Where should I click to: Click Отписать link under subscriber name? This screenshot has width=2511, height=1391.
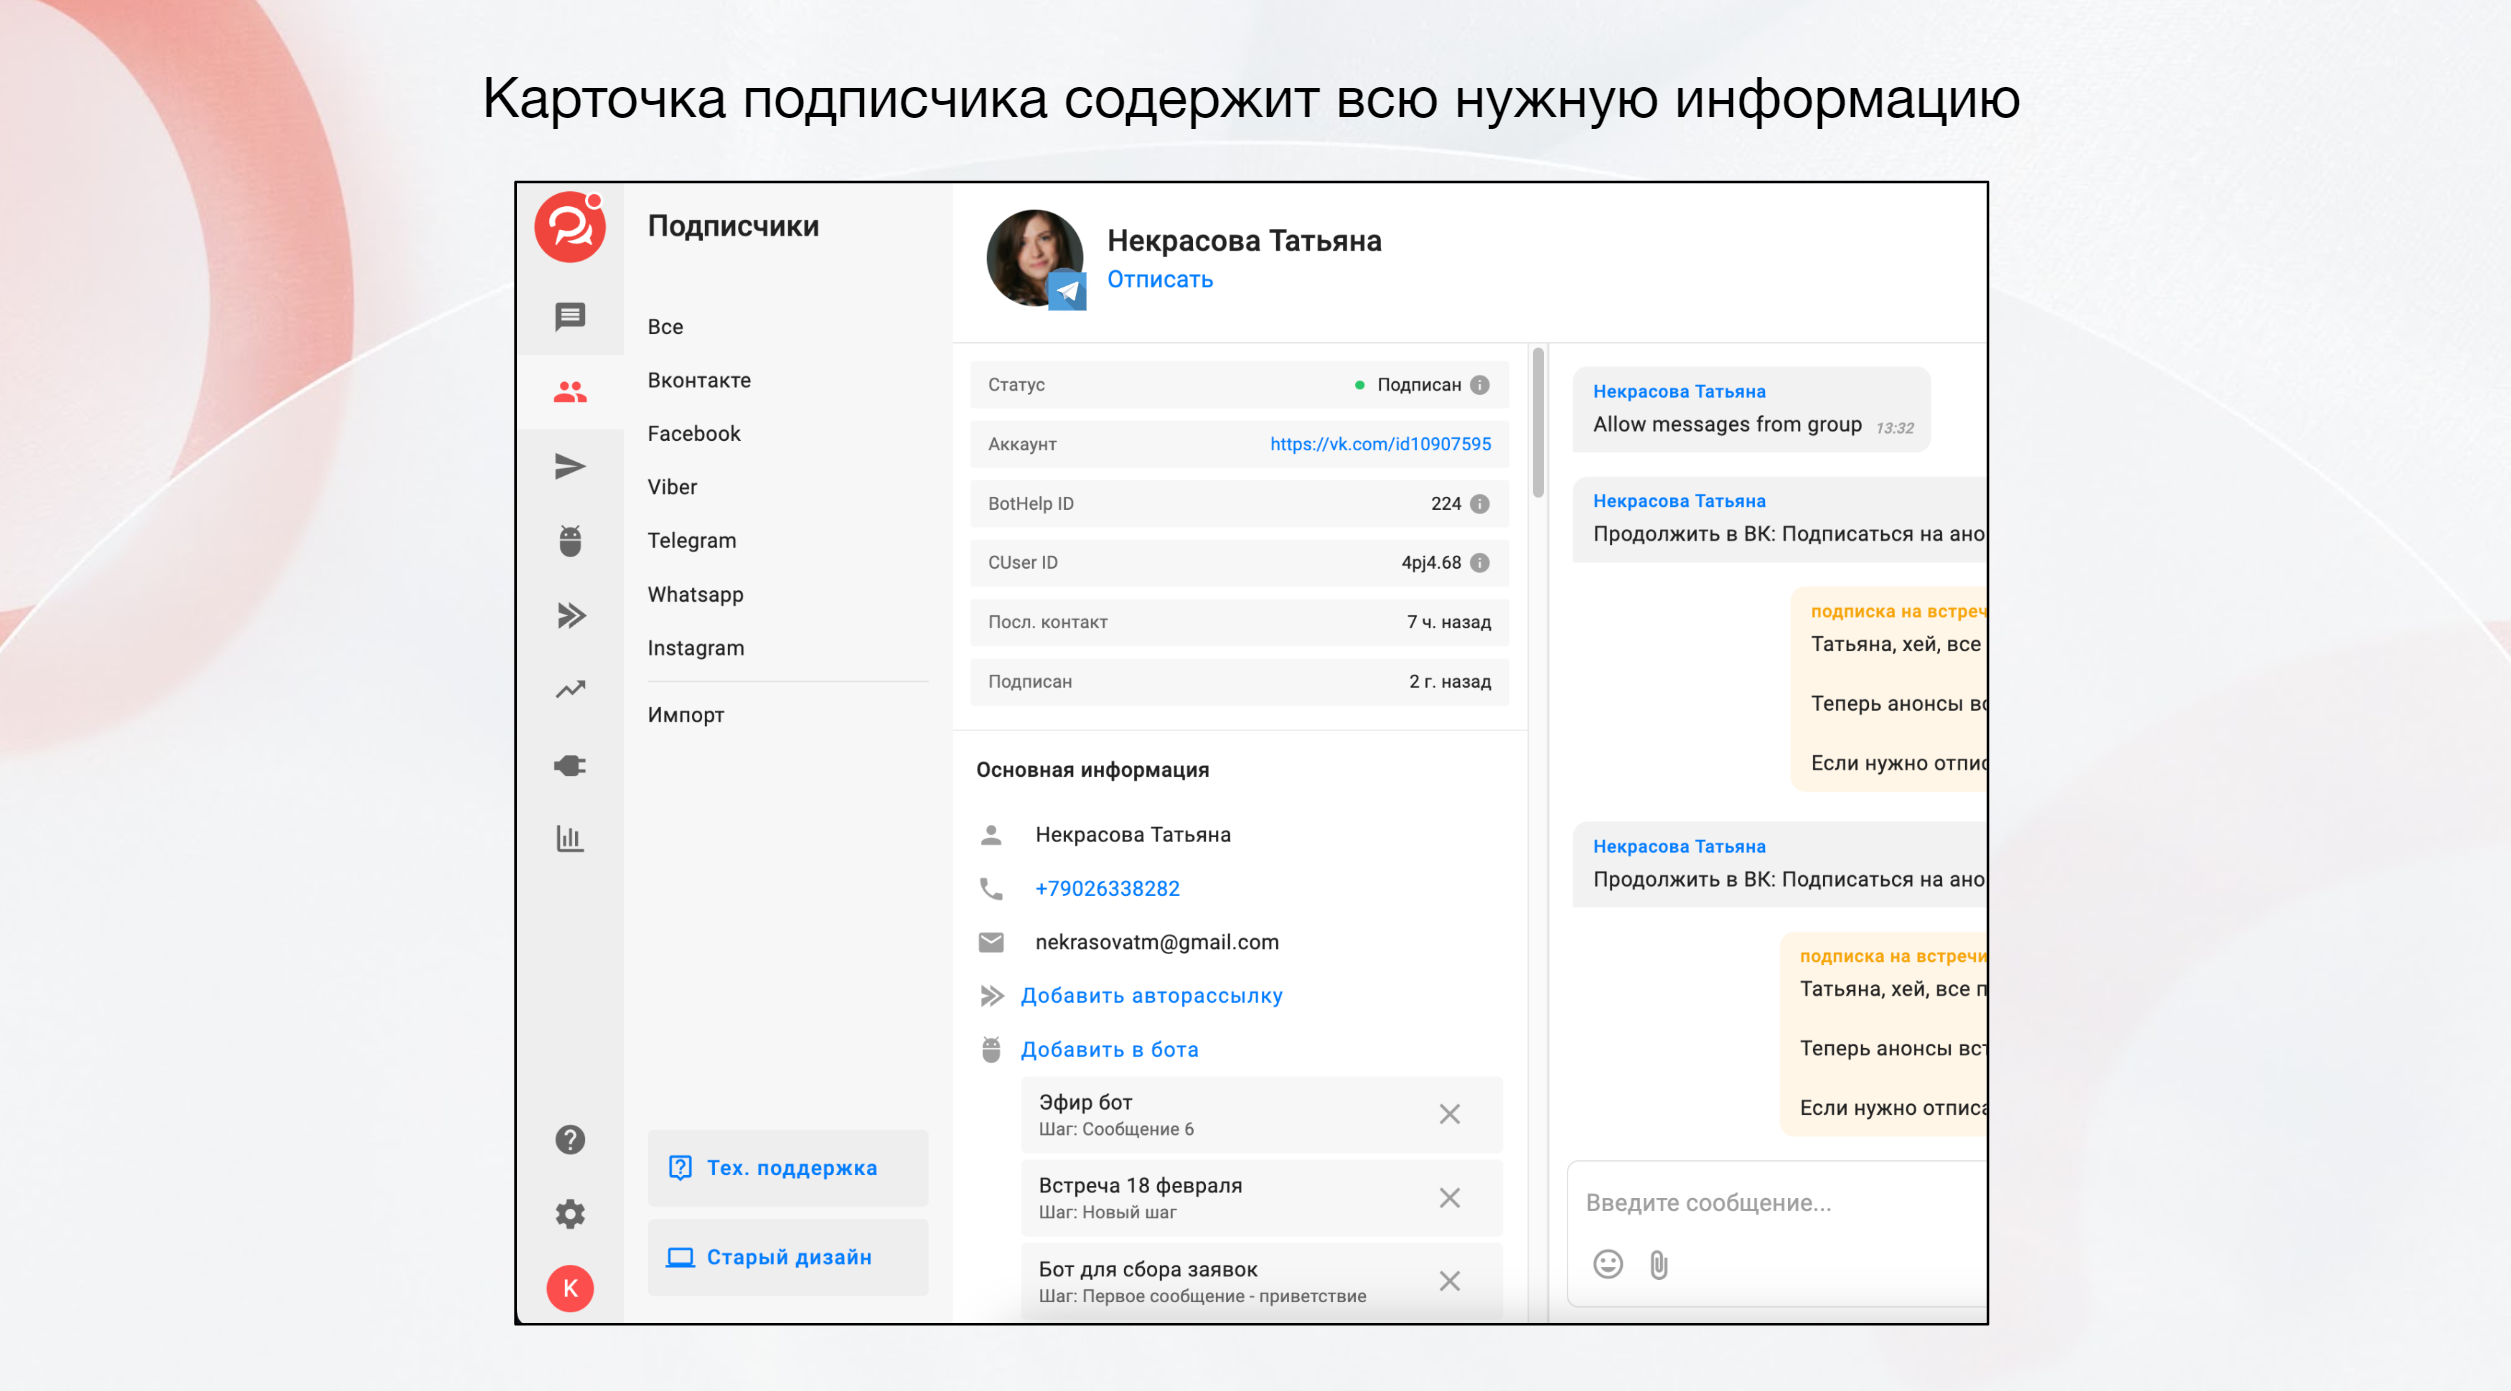pos(1159,280)
